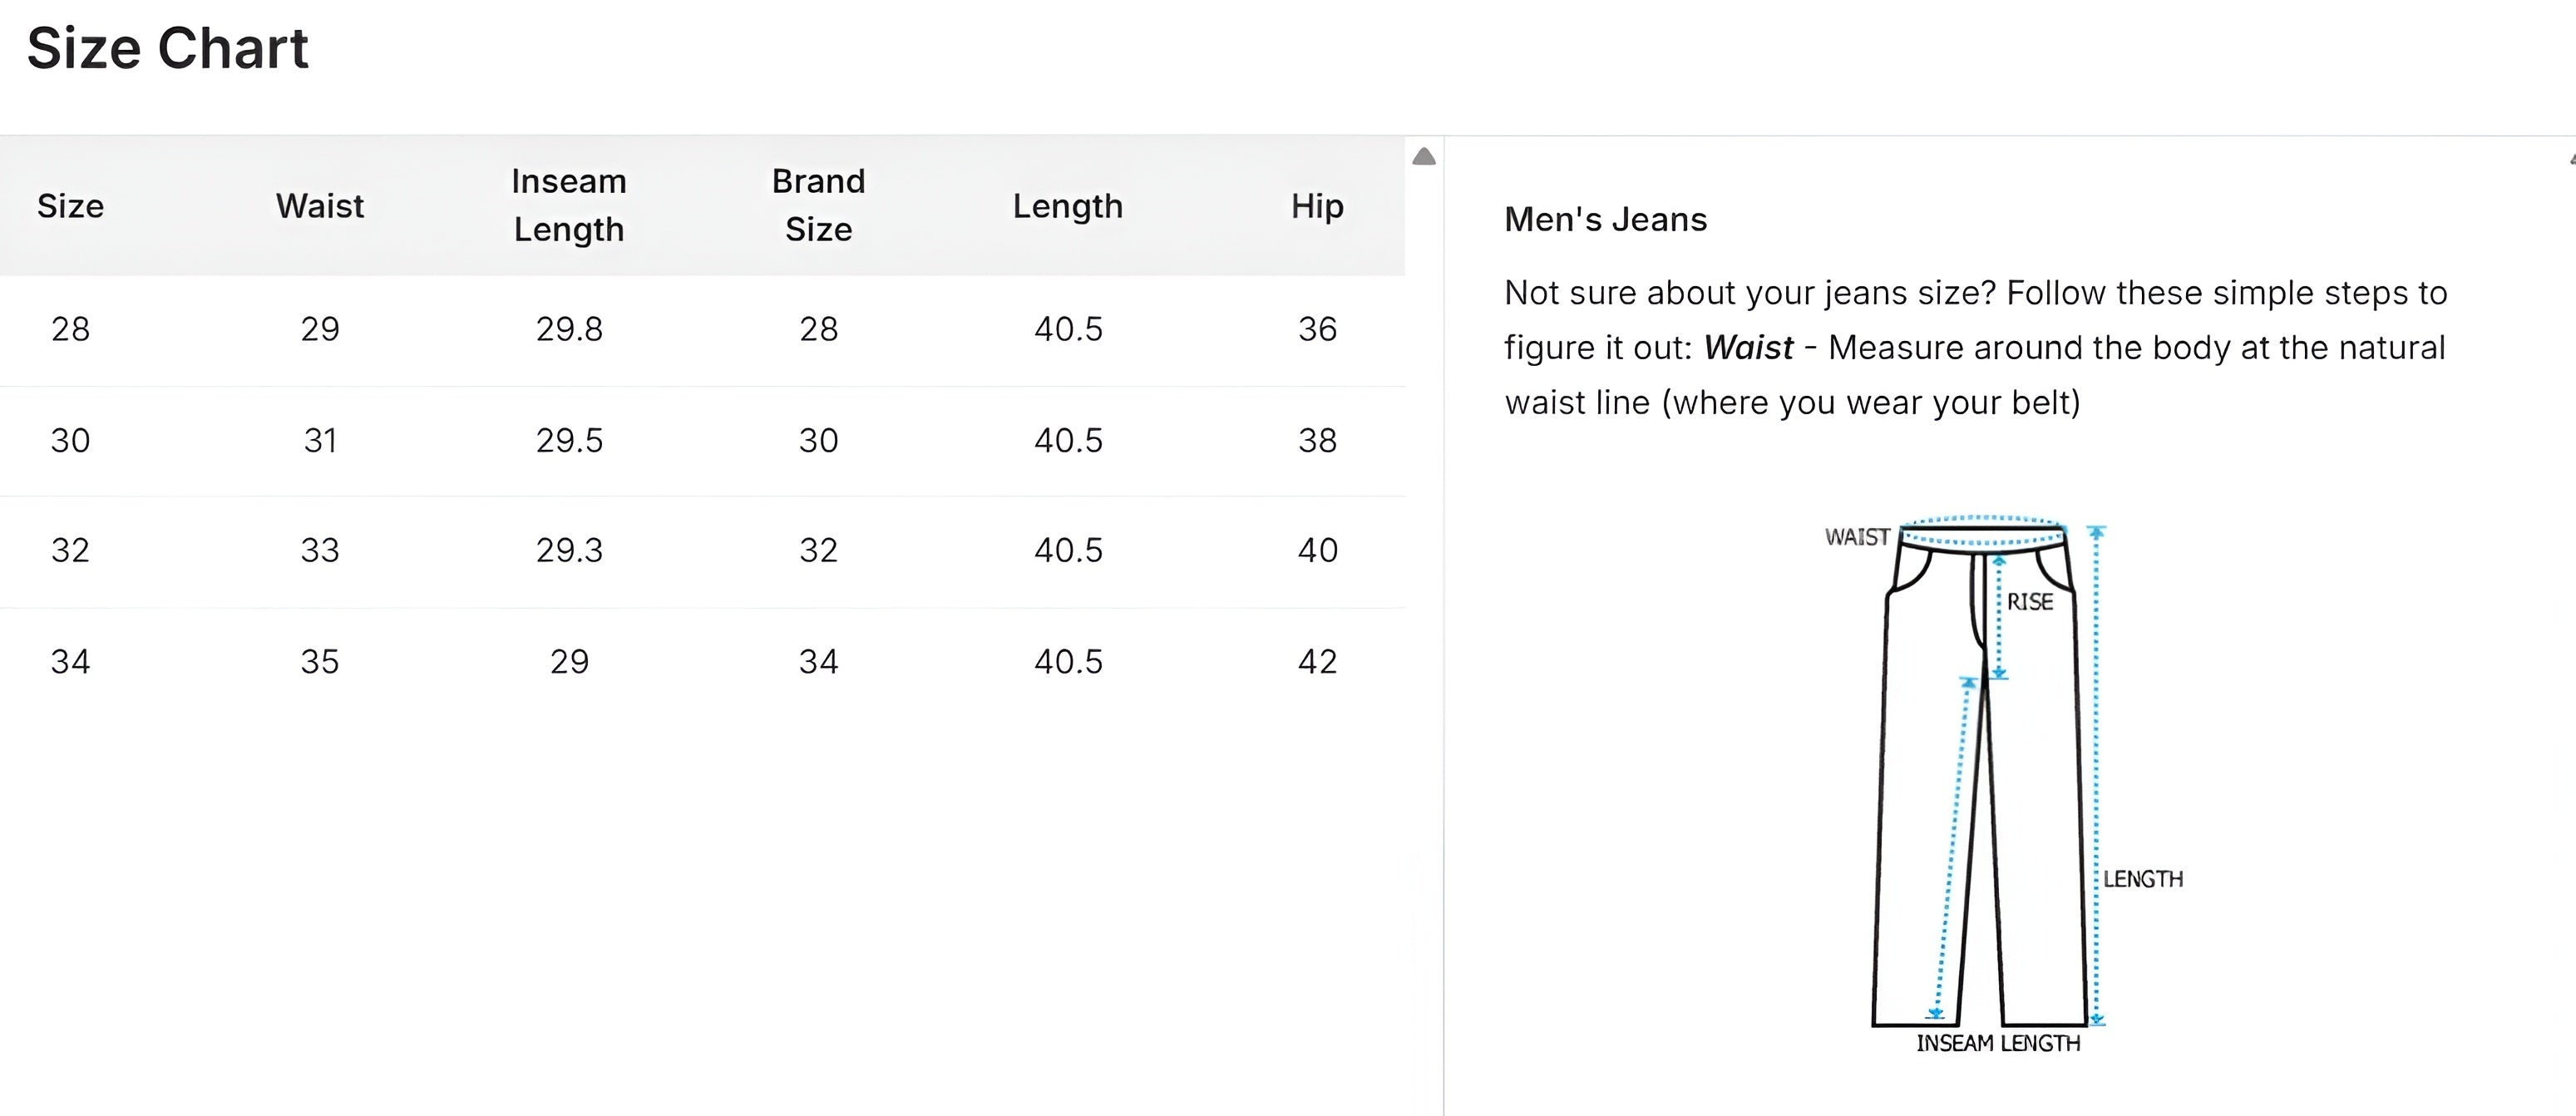The image size is (2576, 1116).
Task: Click the Size Chart title
Action: [168, 48]
